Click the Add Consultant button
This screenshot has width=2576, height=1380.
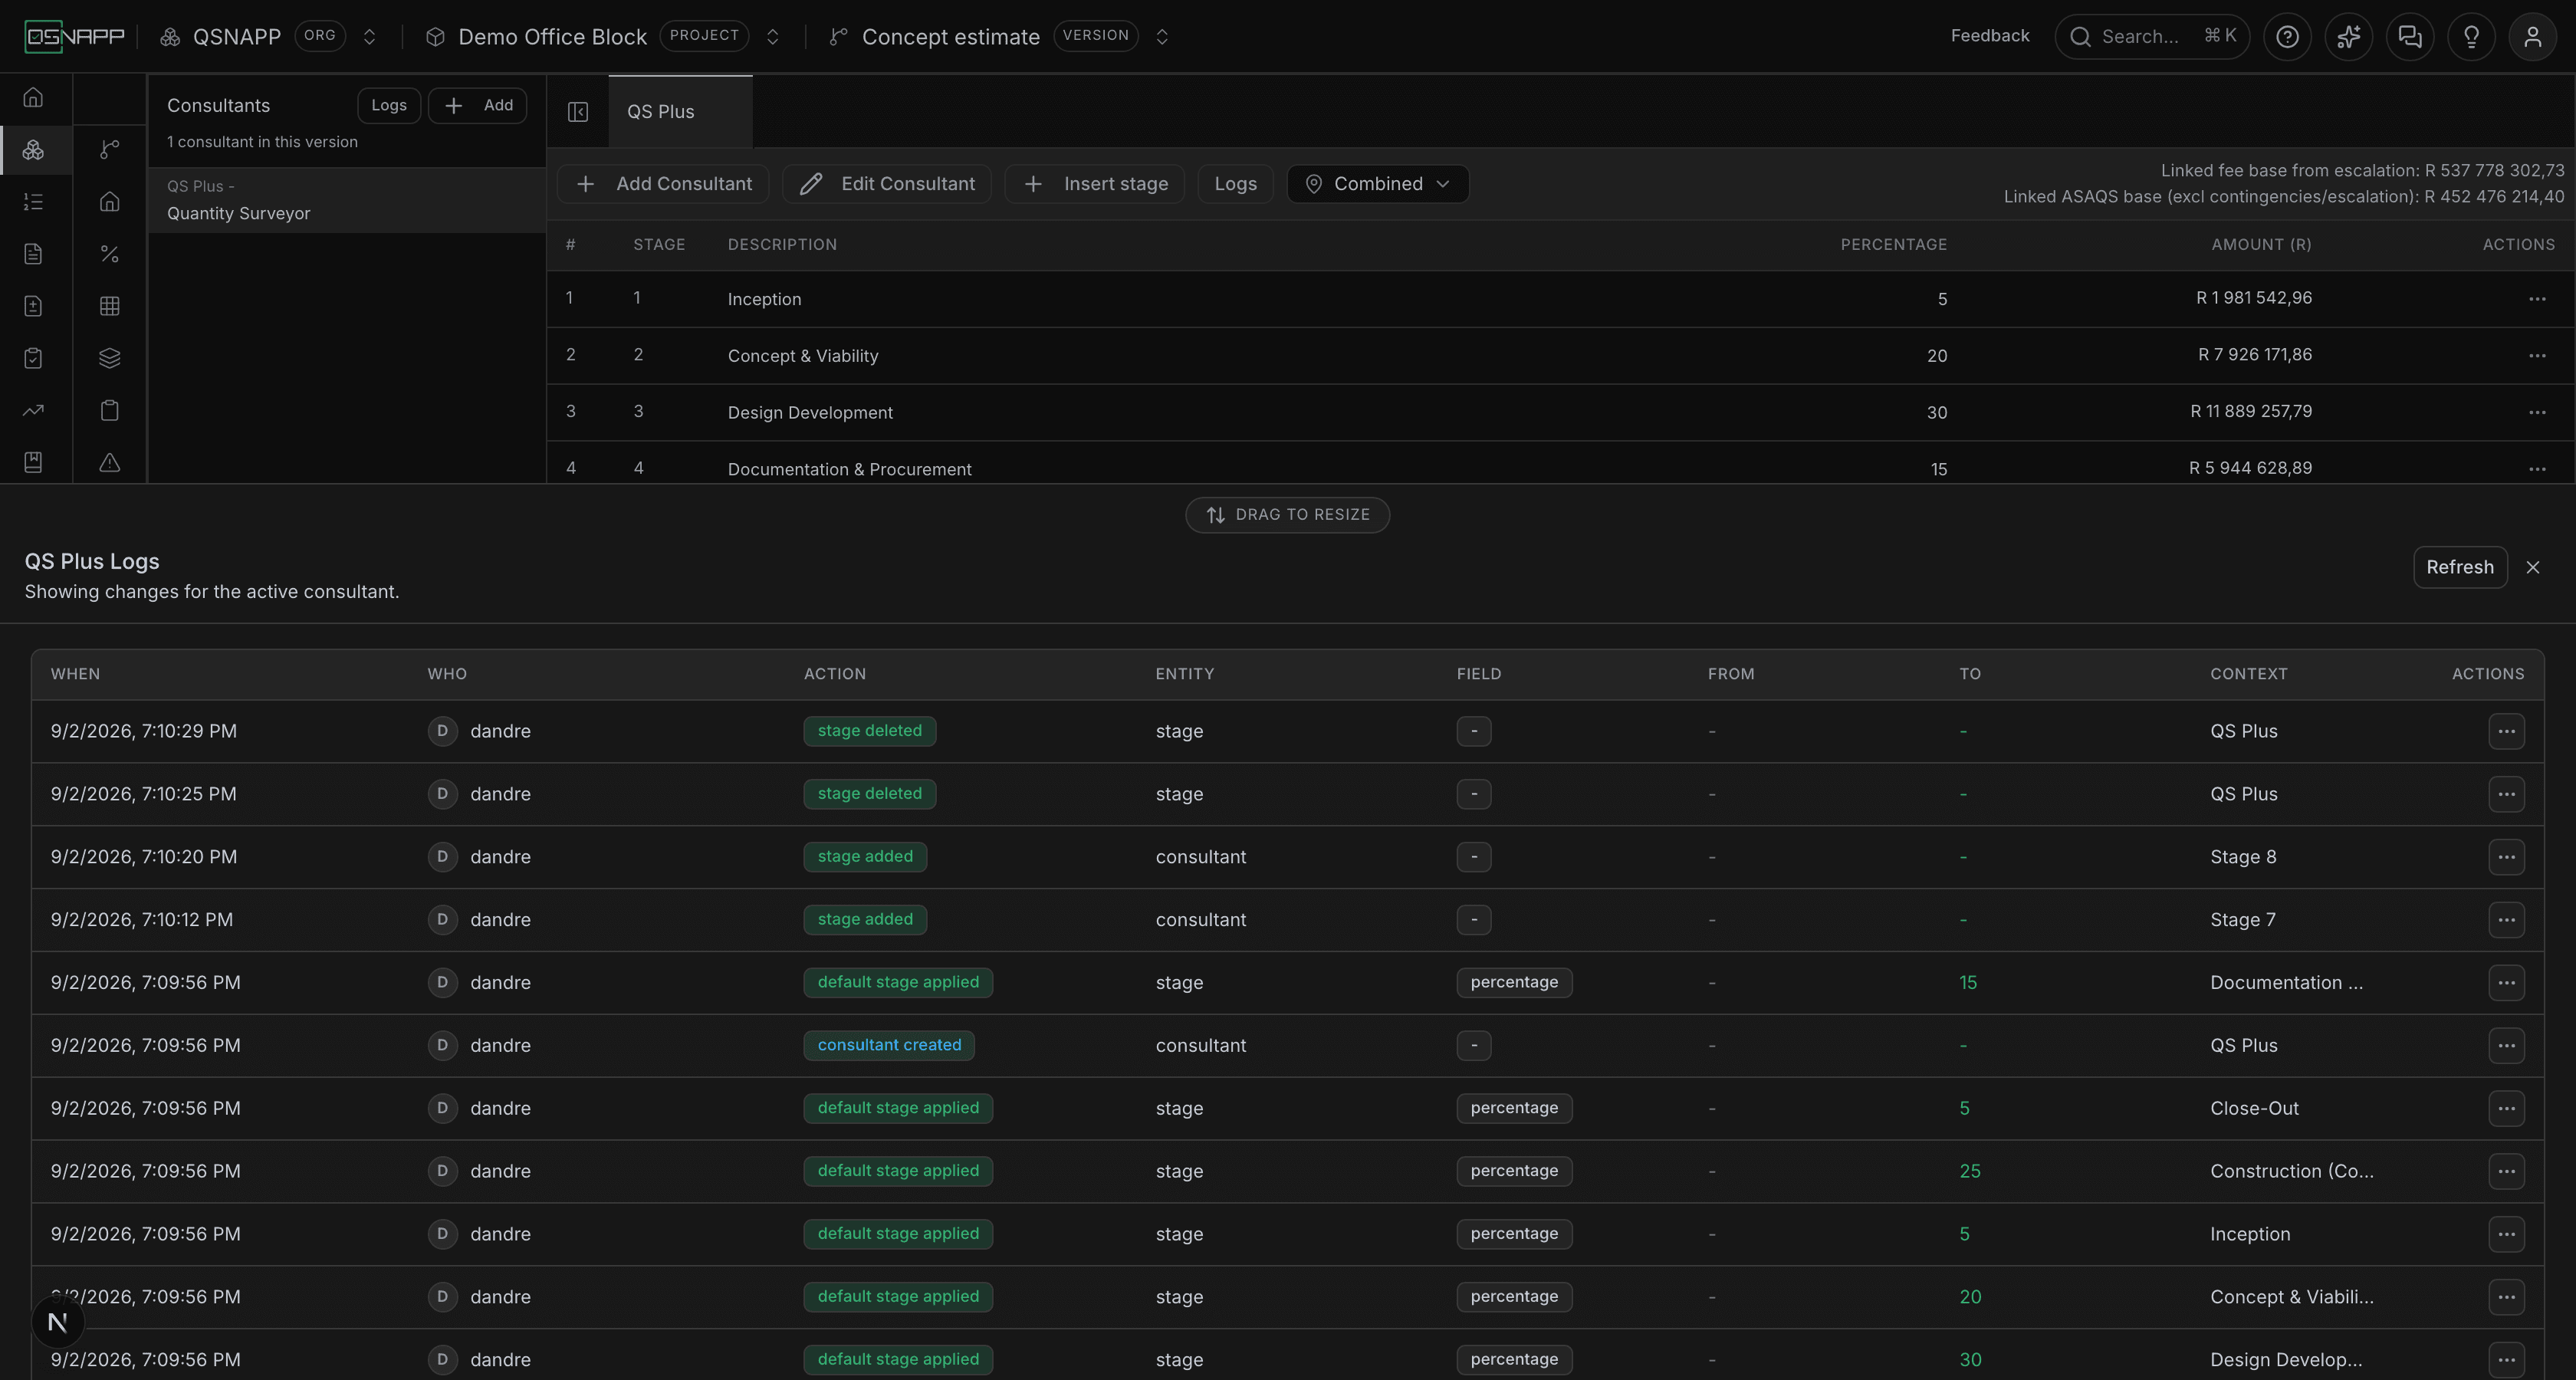pos(663,184)
